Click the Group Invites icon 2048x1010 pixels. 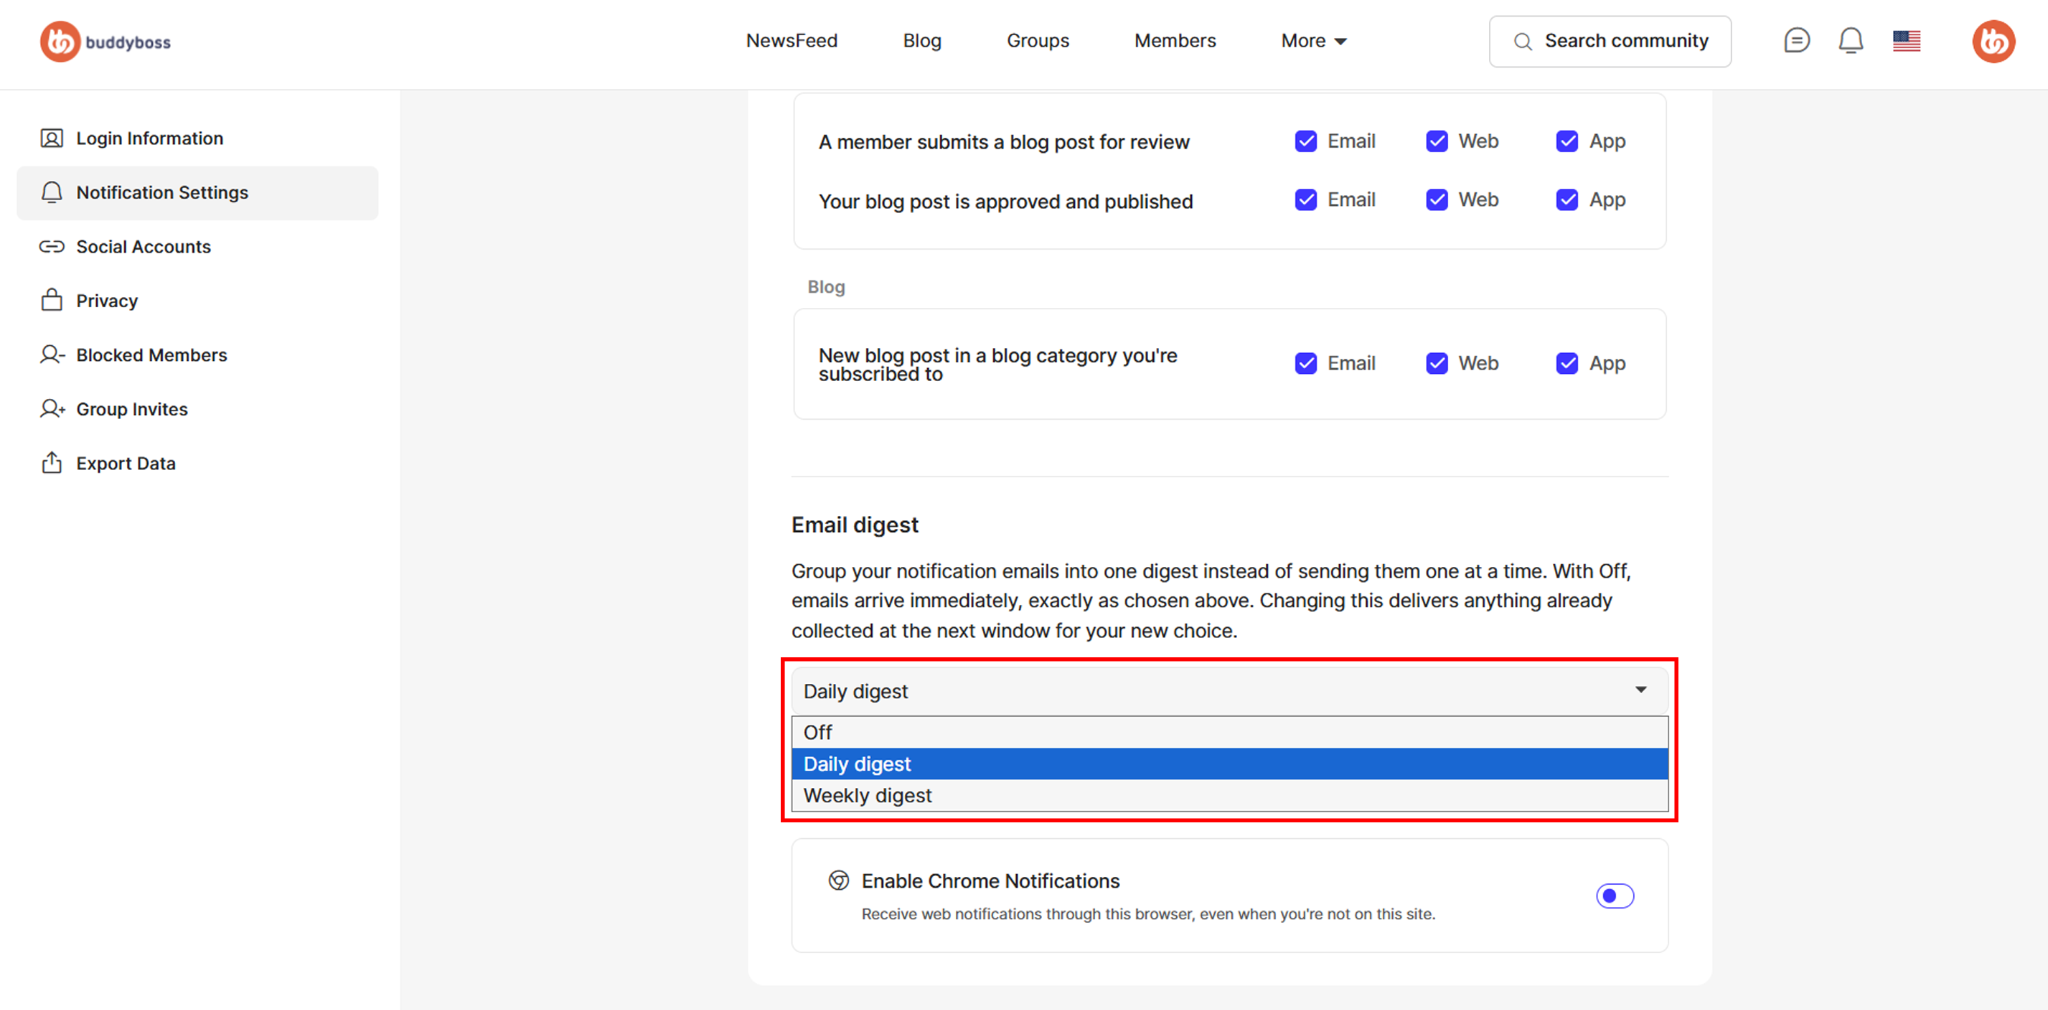(52, 409)
